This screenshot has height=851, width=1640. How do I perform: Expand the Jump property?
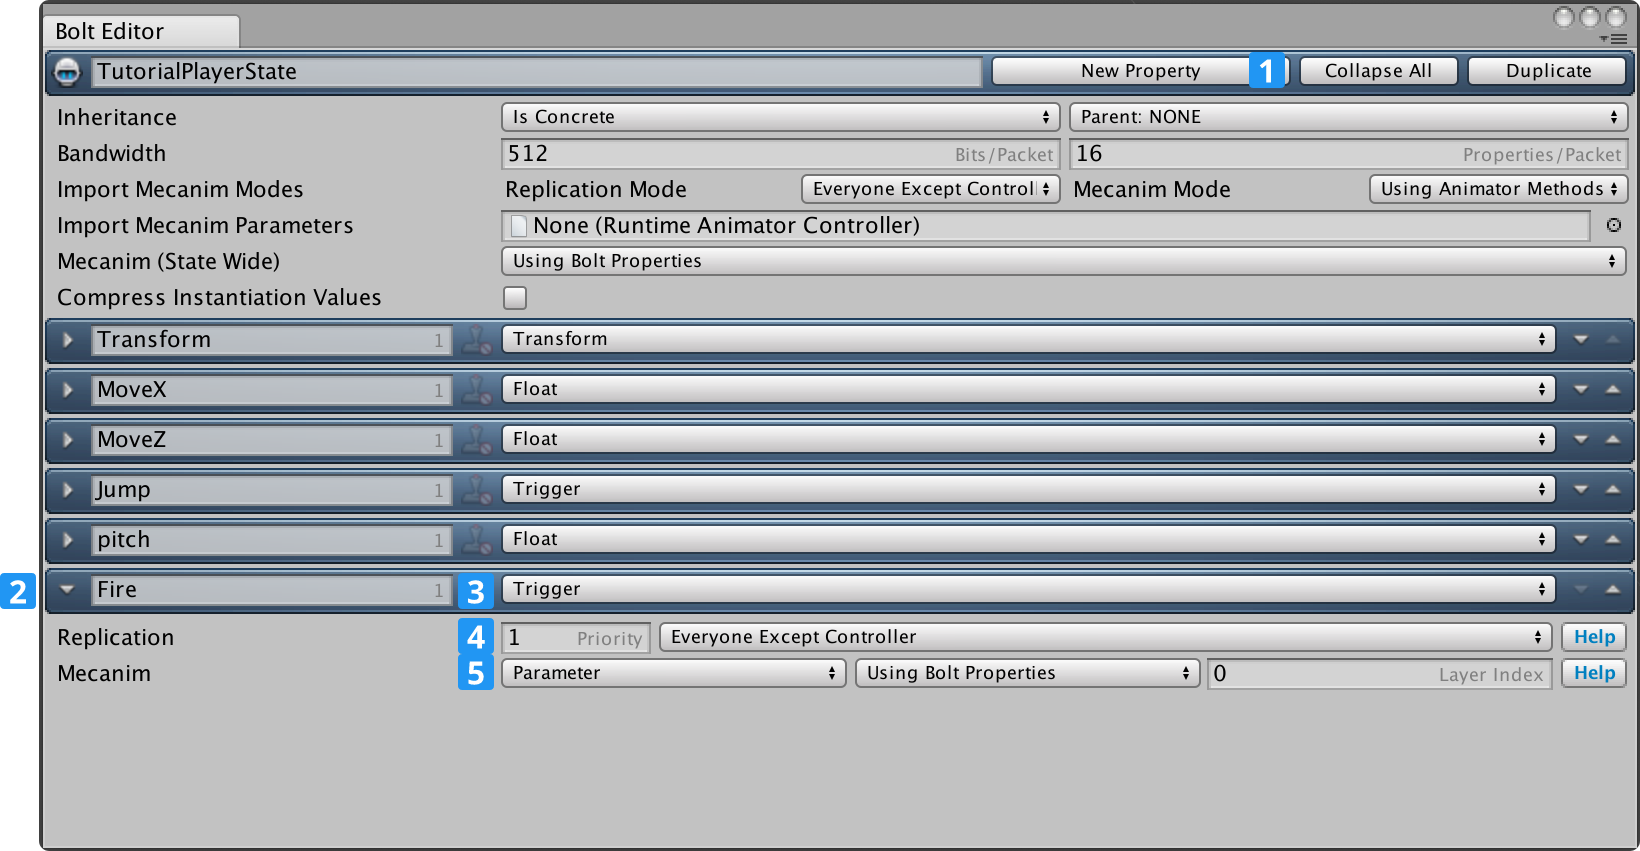click(68, 490)
